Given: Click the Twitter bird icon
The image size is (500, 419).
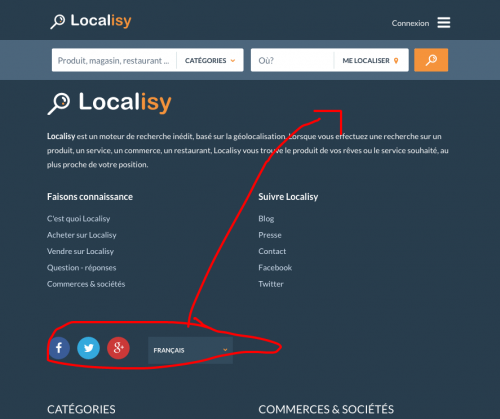Looking at the screenshot, I should click(x=88, y=348).
